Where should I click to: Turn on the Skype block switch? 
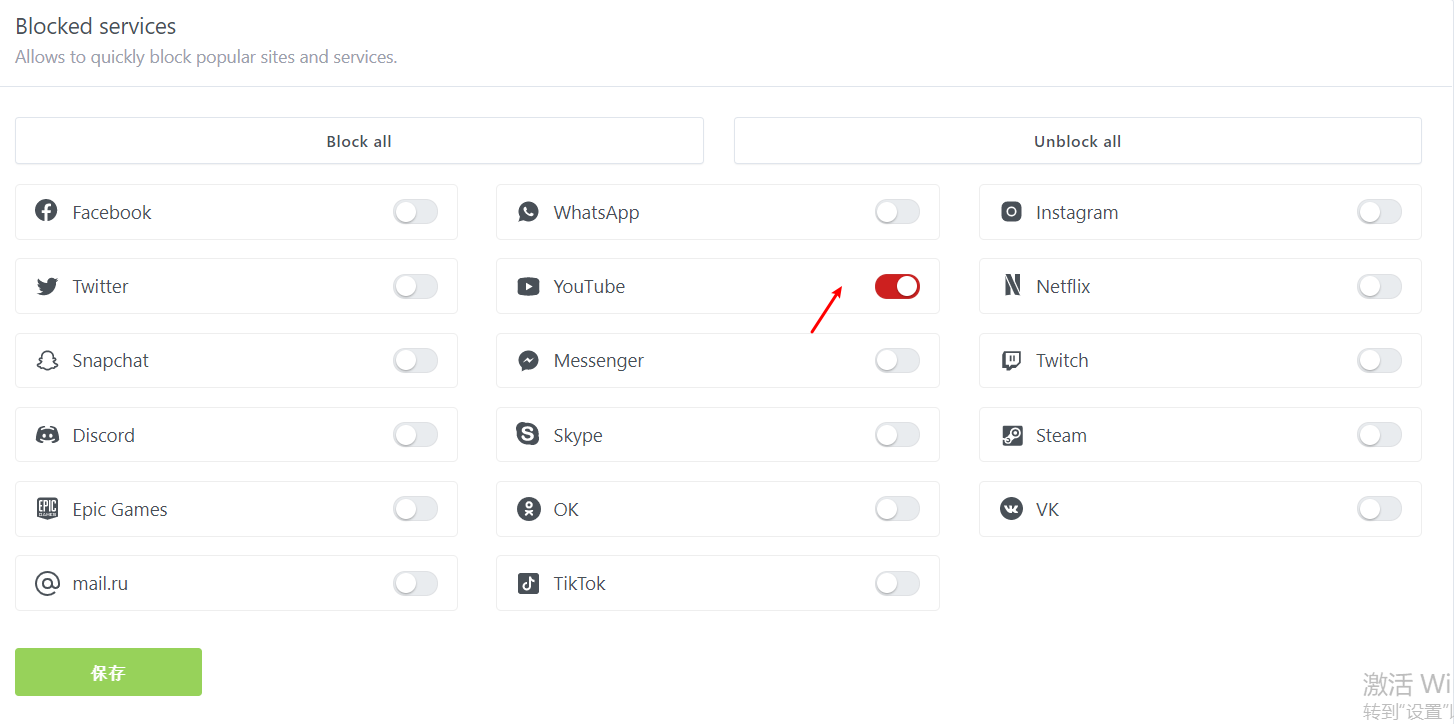pos(897,435)
